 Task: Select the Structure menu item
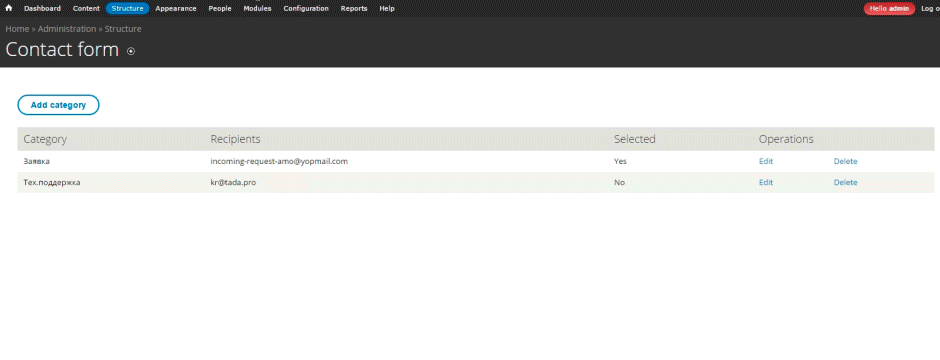127,8
